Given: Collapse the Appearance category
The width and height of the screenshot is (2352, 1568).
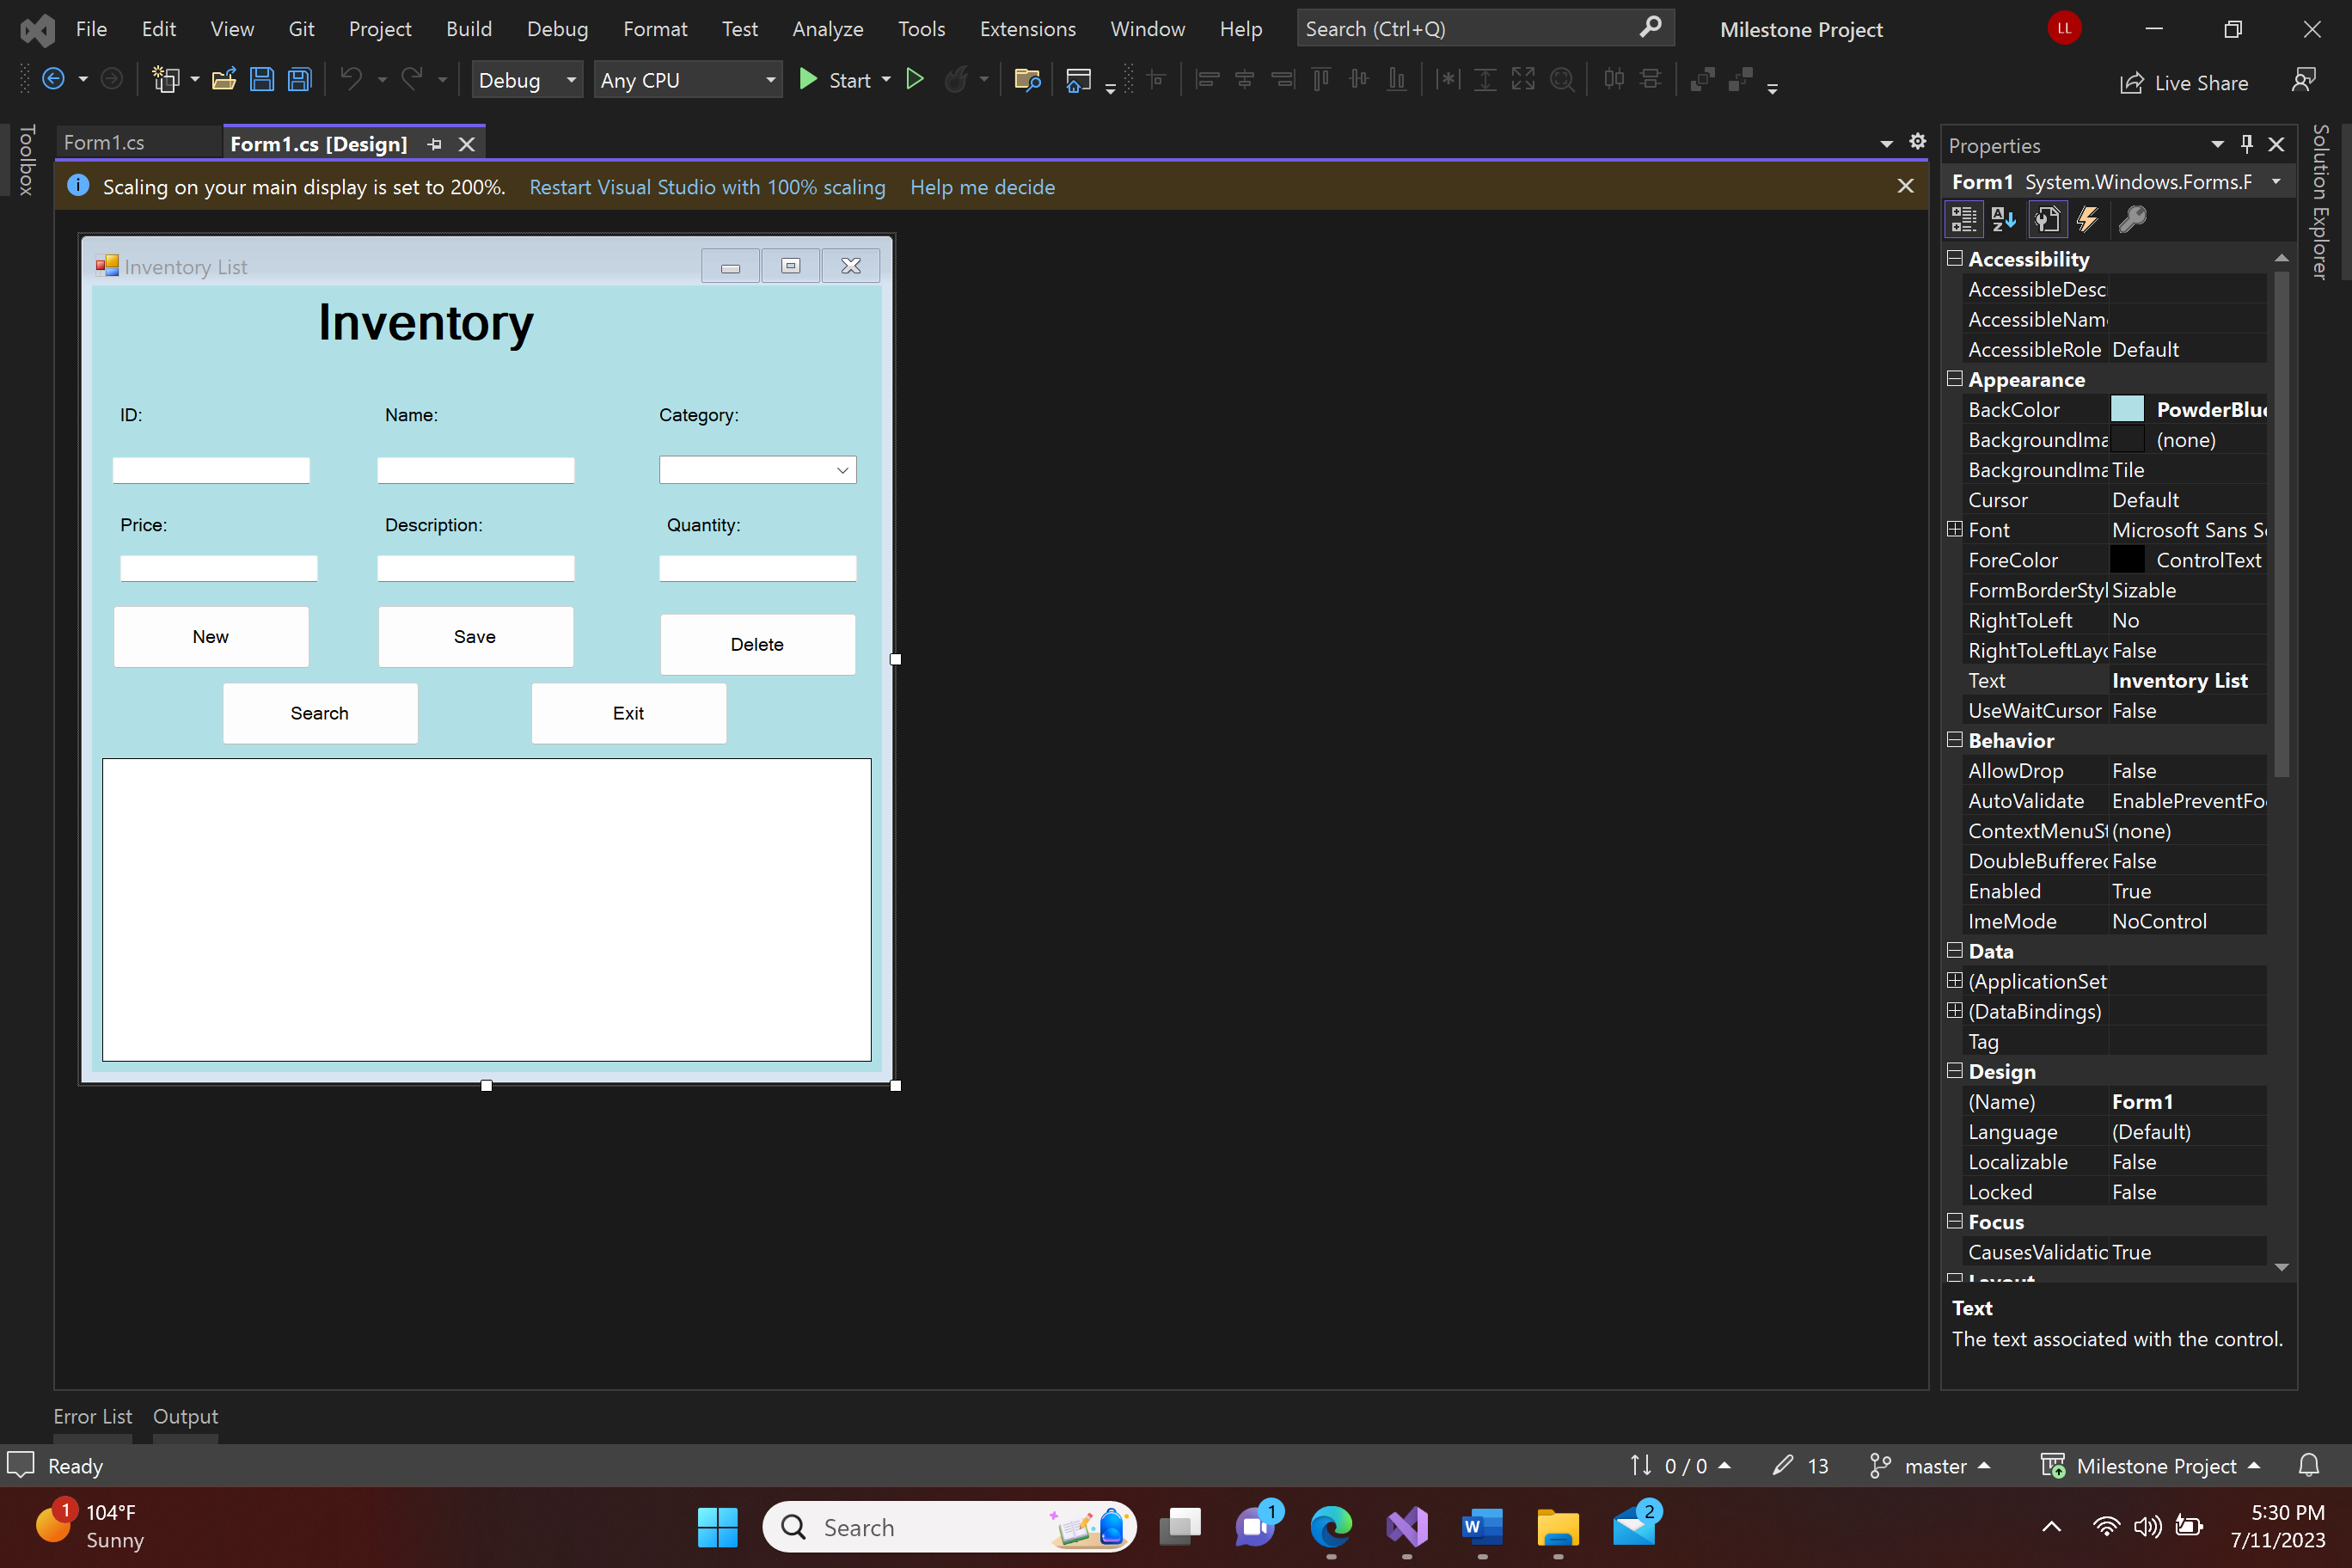Looking at the screenshot, I should 1955,379.
